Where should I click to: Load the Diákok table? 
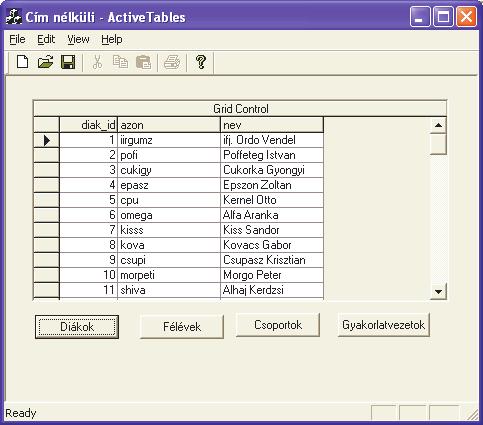click(77, 327)
